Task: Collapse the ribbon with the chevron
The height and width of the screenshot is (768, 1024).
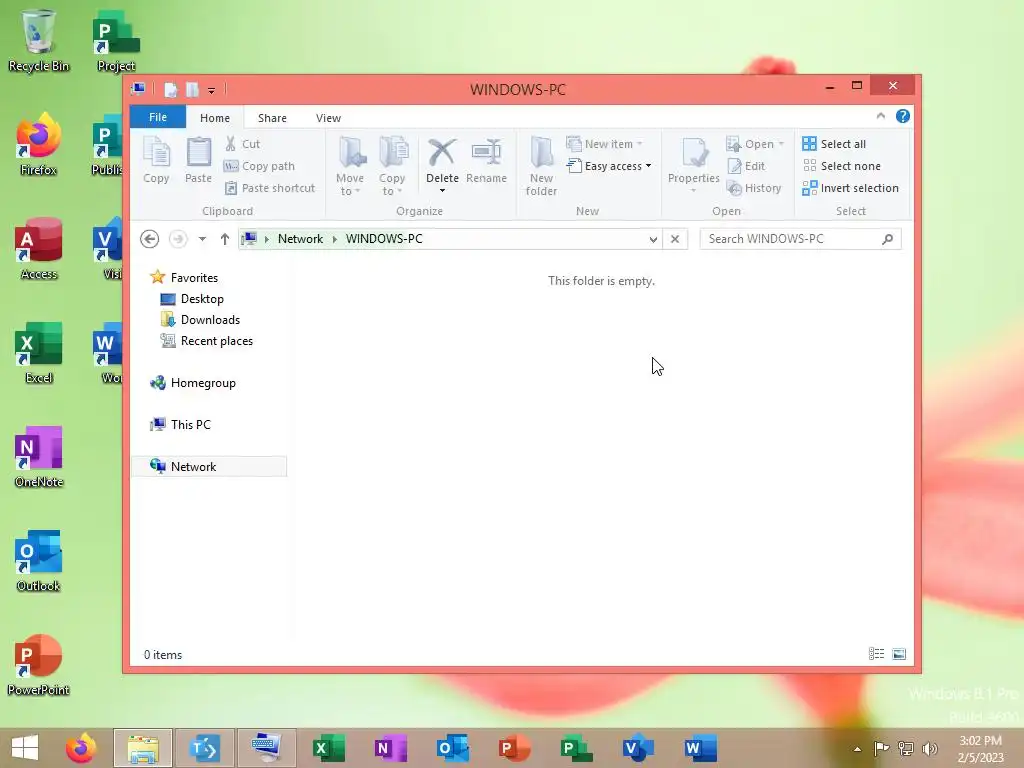Action: pyautogui.click(x=880, y=116)
